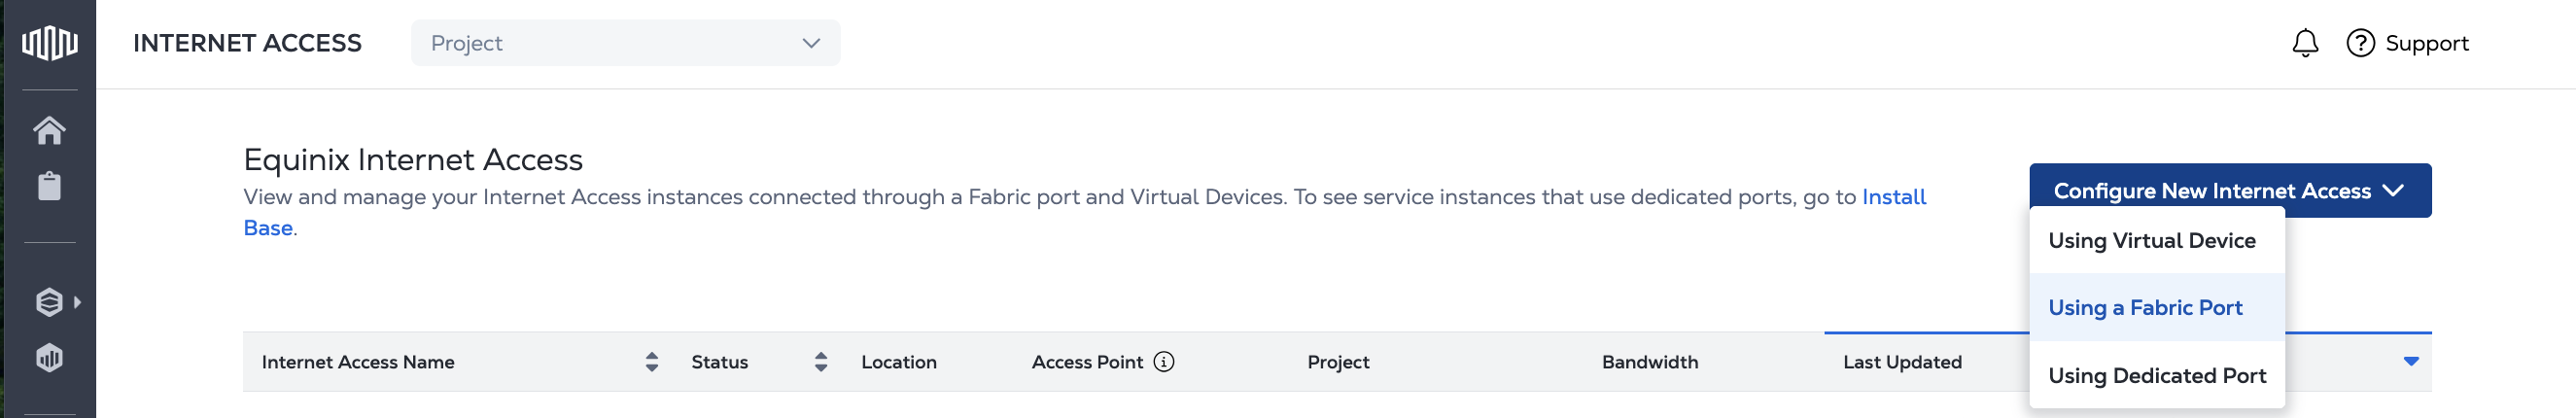Viewport: 2576px width, 418px height.
Task: Click the Location column header
Action: click(899, 362)
